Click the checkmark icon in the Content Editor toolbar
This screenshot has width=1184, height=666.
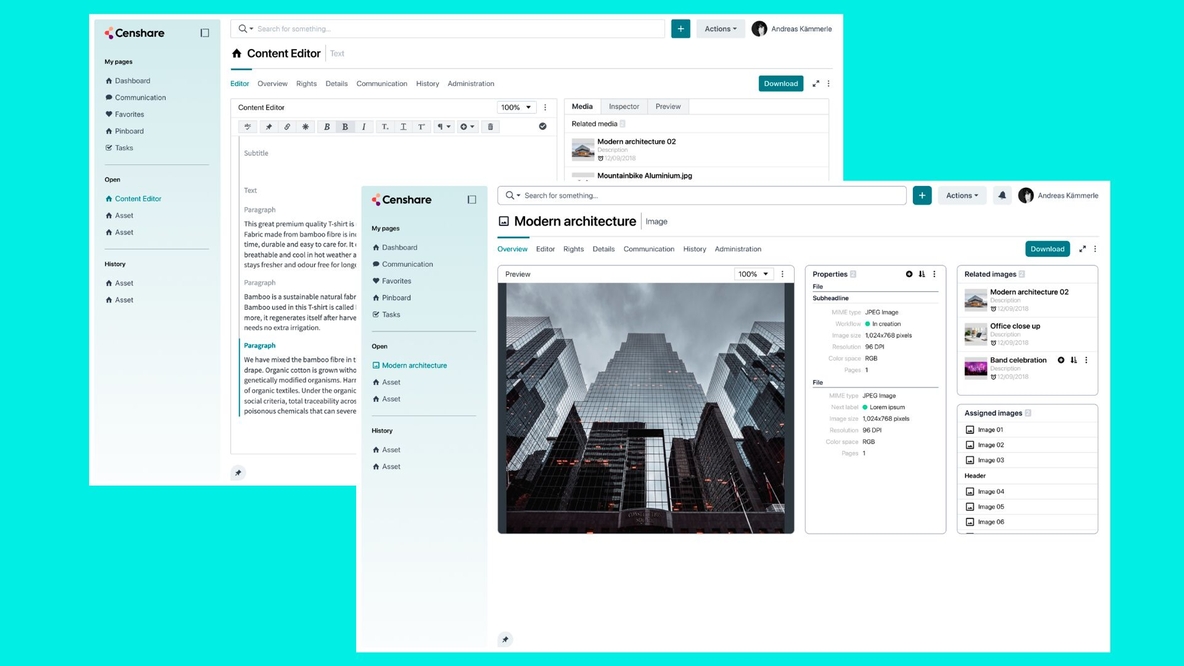tap(543, 127)
